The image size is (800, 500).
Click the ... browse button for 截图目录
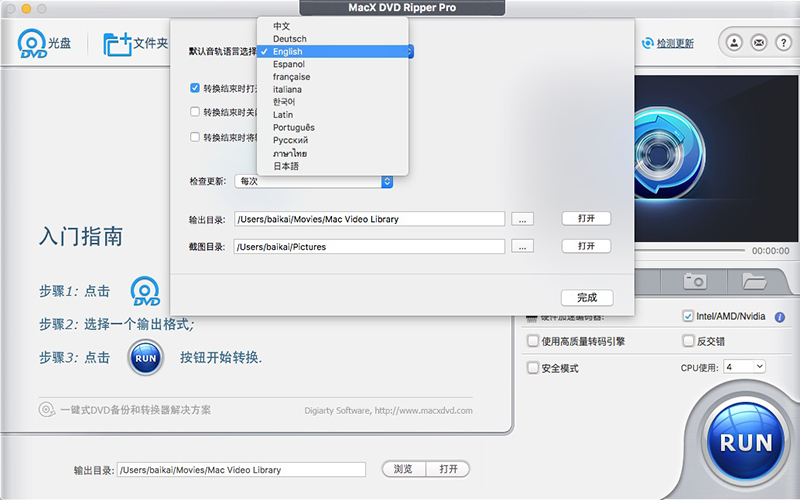tap(522, 246)
